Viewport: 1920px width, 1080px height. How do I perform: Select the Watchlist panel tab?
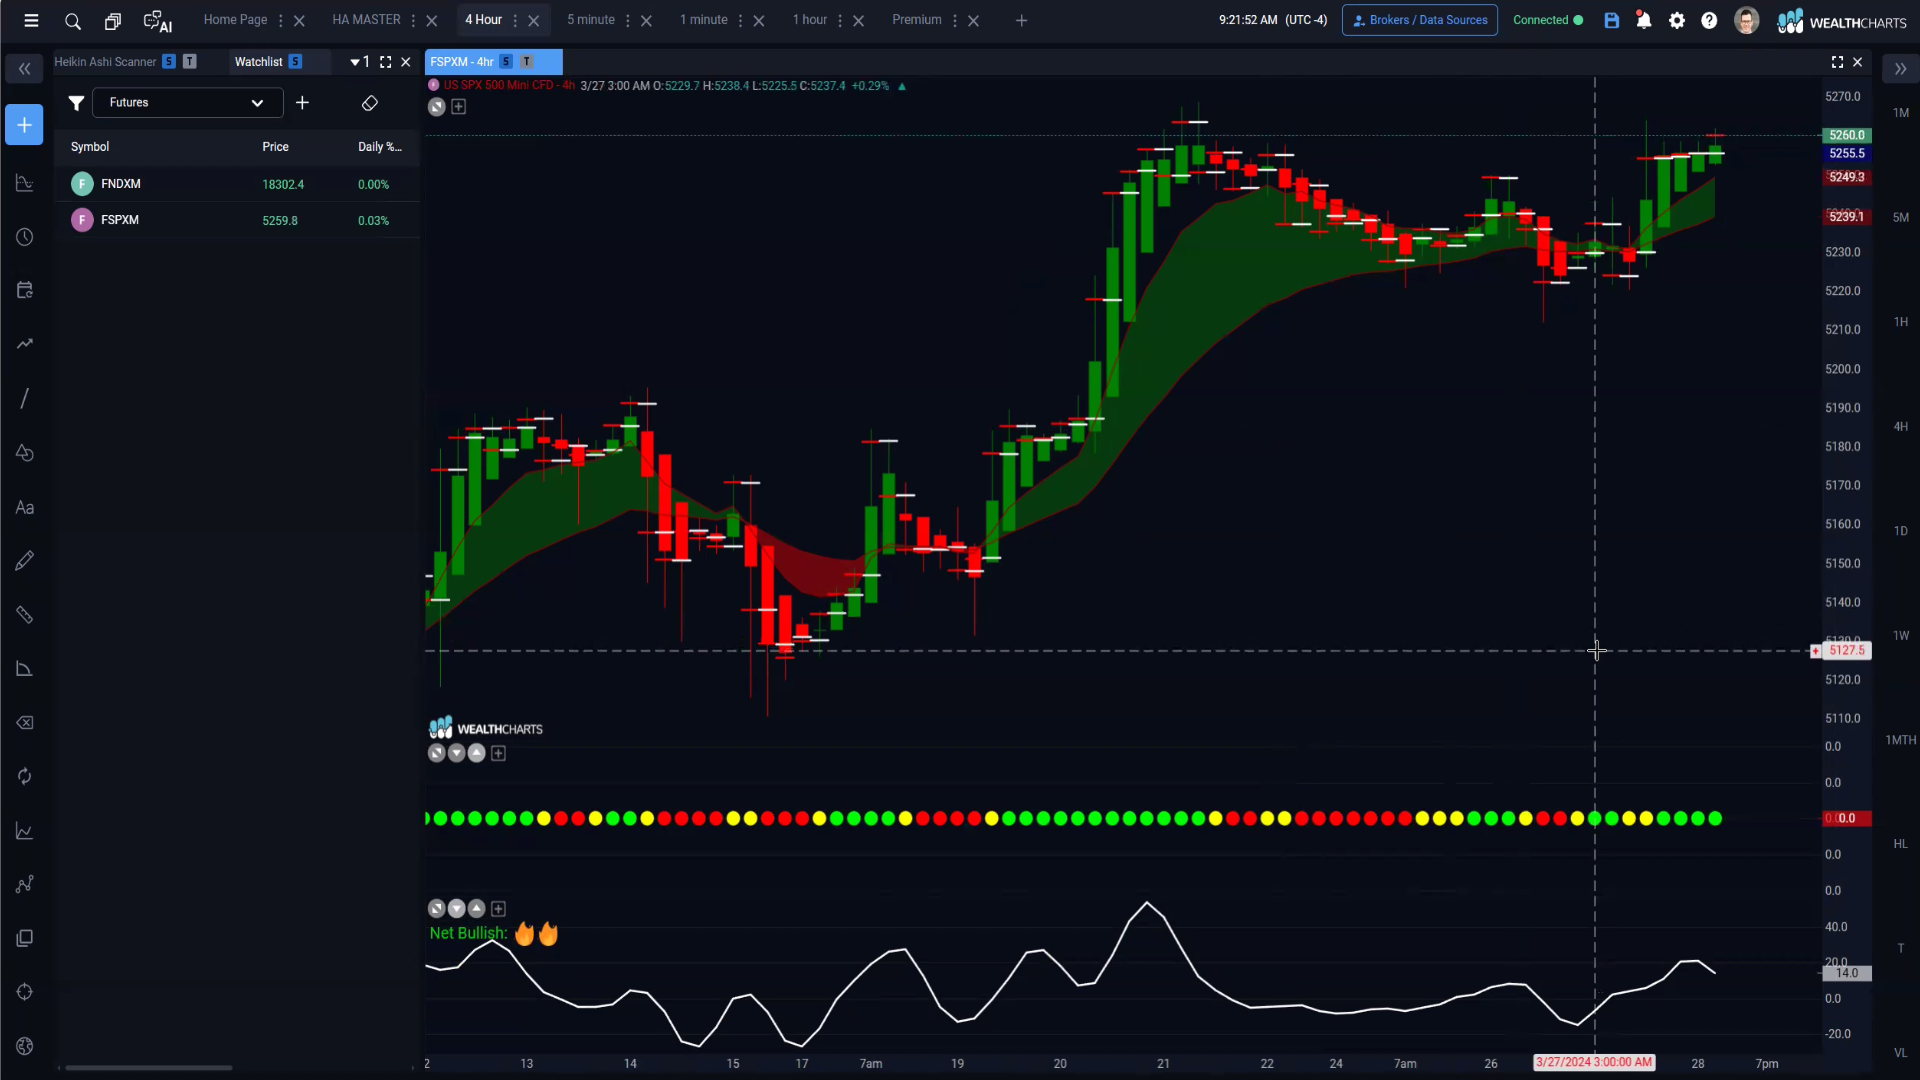[x=259, y=62]
